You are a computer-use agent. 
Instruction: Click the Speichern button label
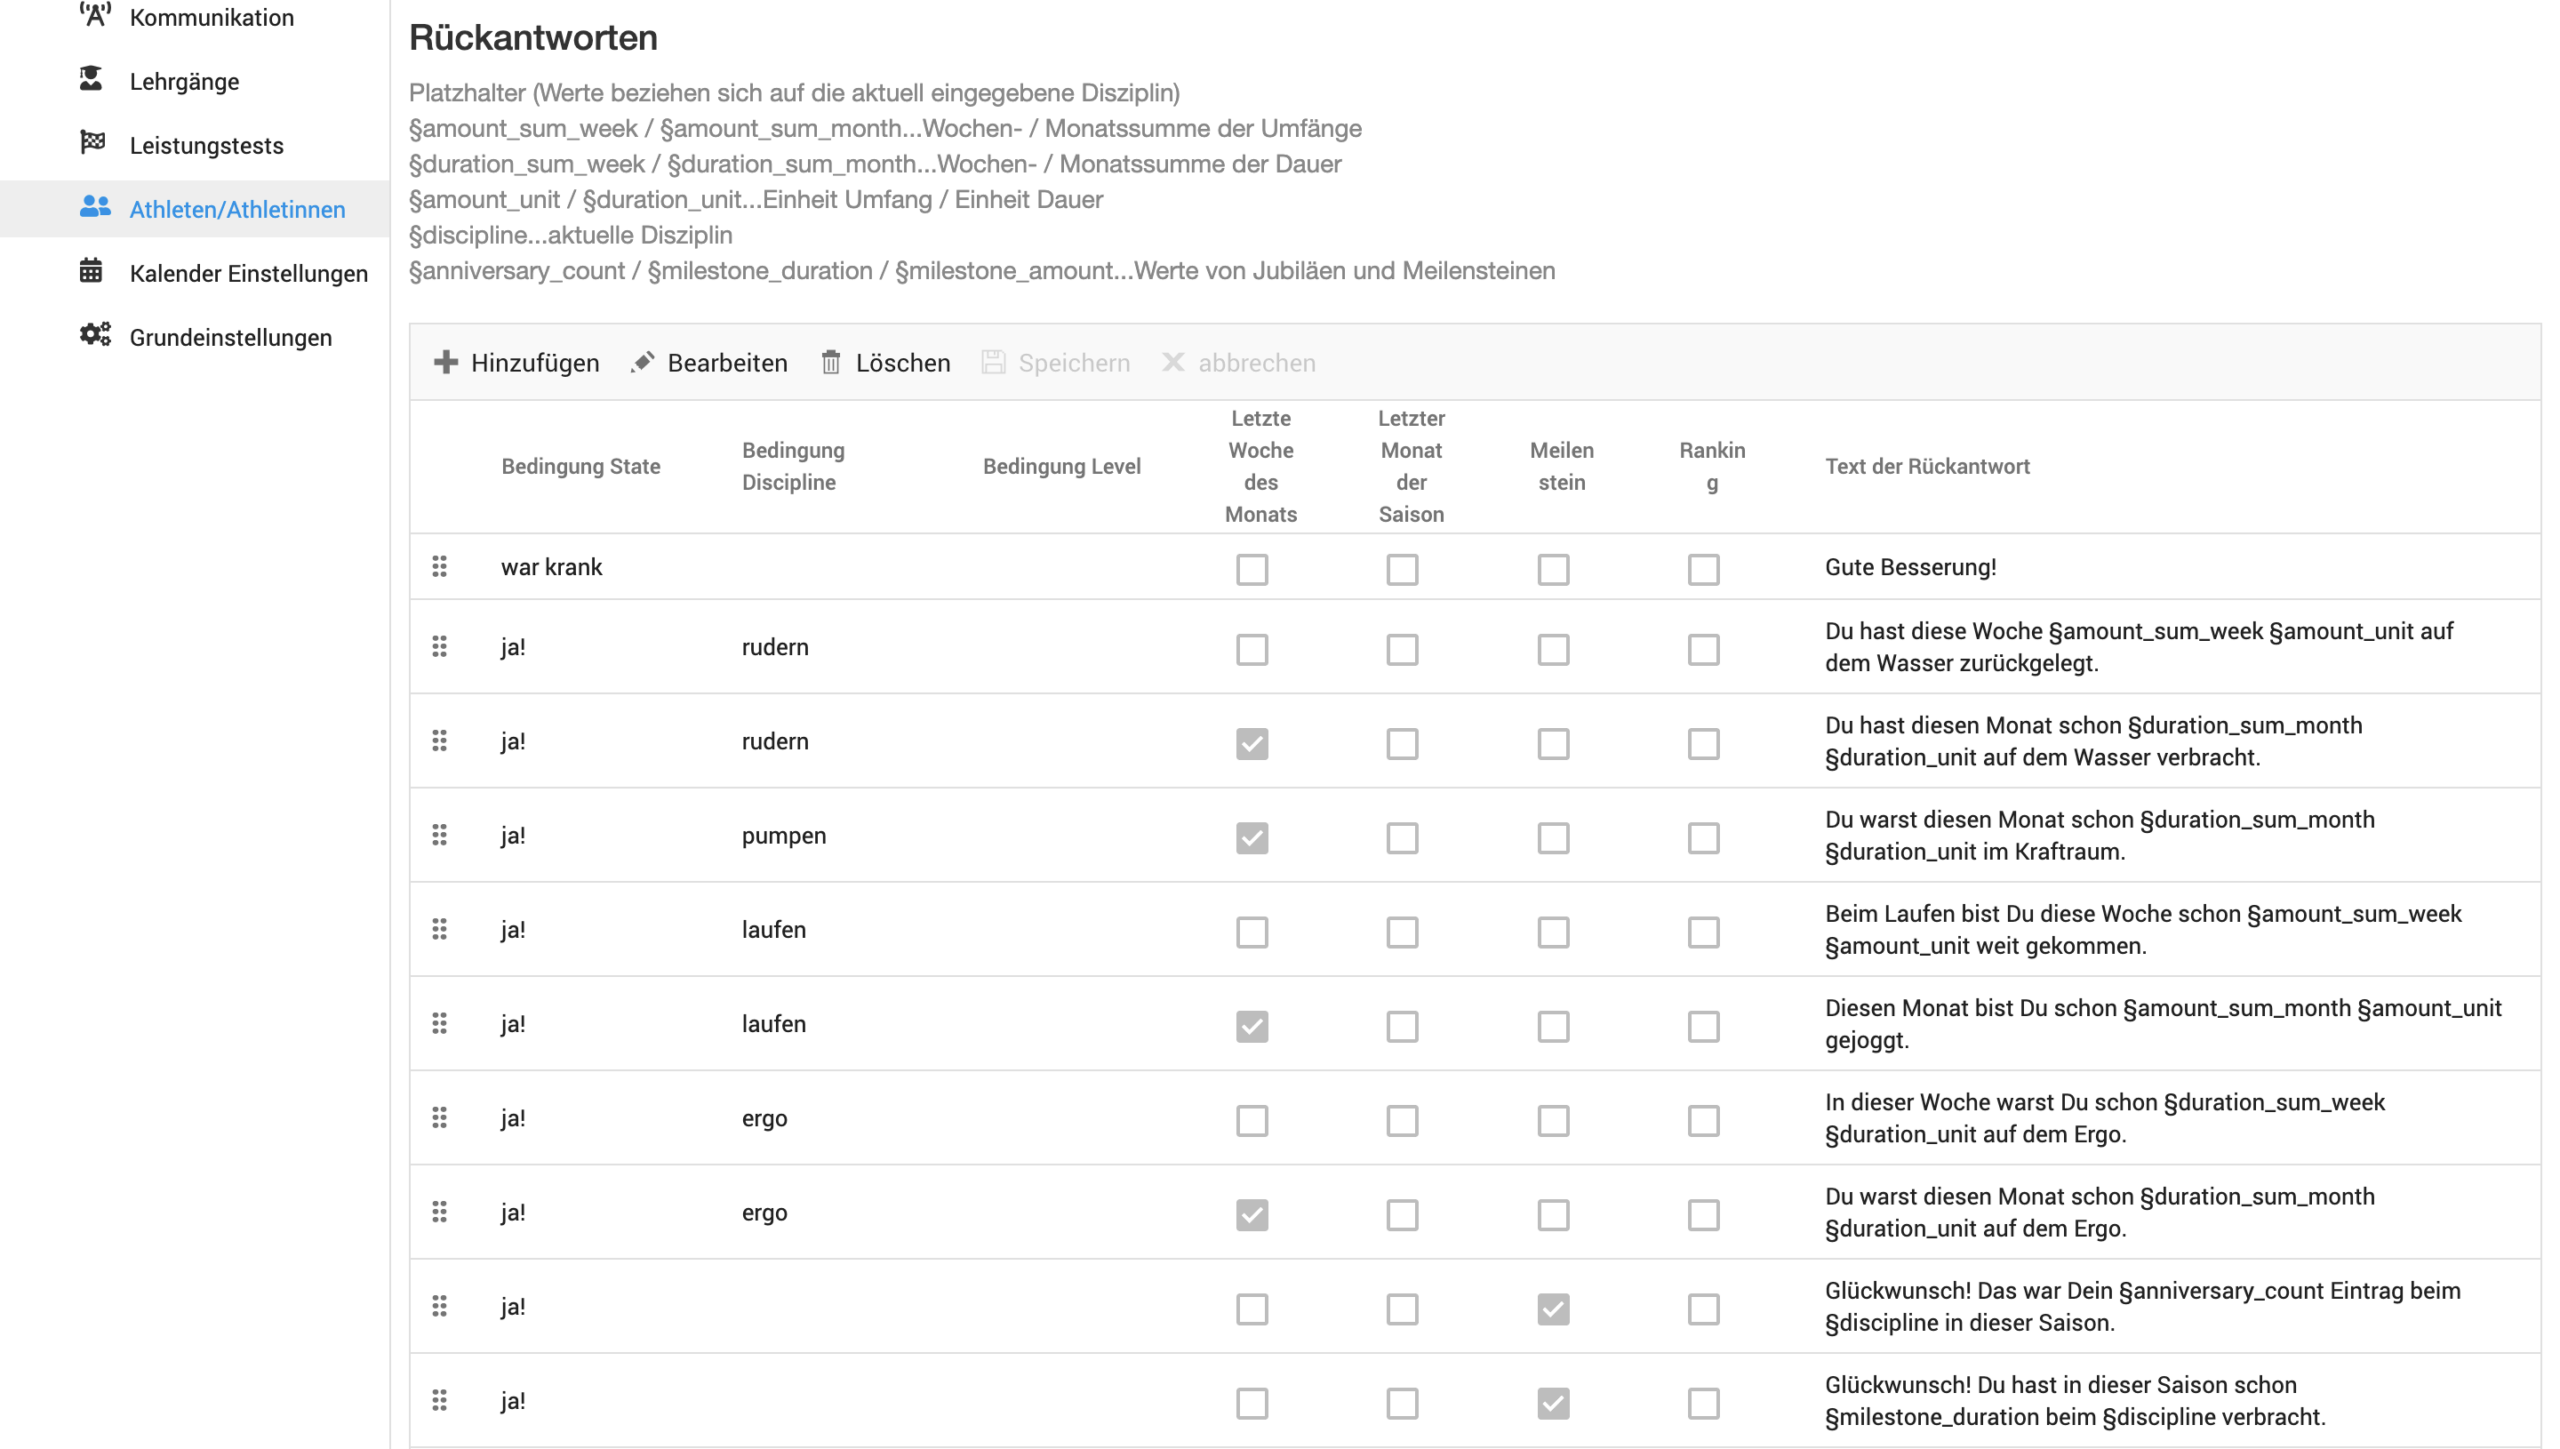1074,363
